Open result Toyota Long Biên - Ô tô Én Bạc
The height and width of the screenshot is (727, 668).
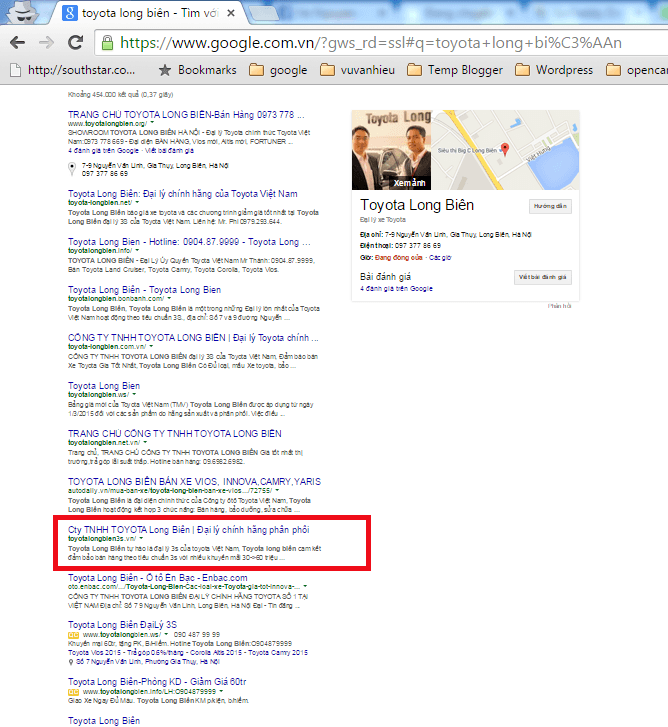coord(158,578)
